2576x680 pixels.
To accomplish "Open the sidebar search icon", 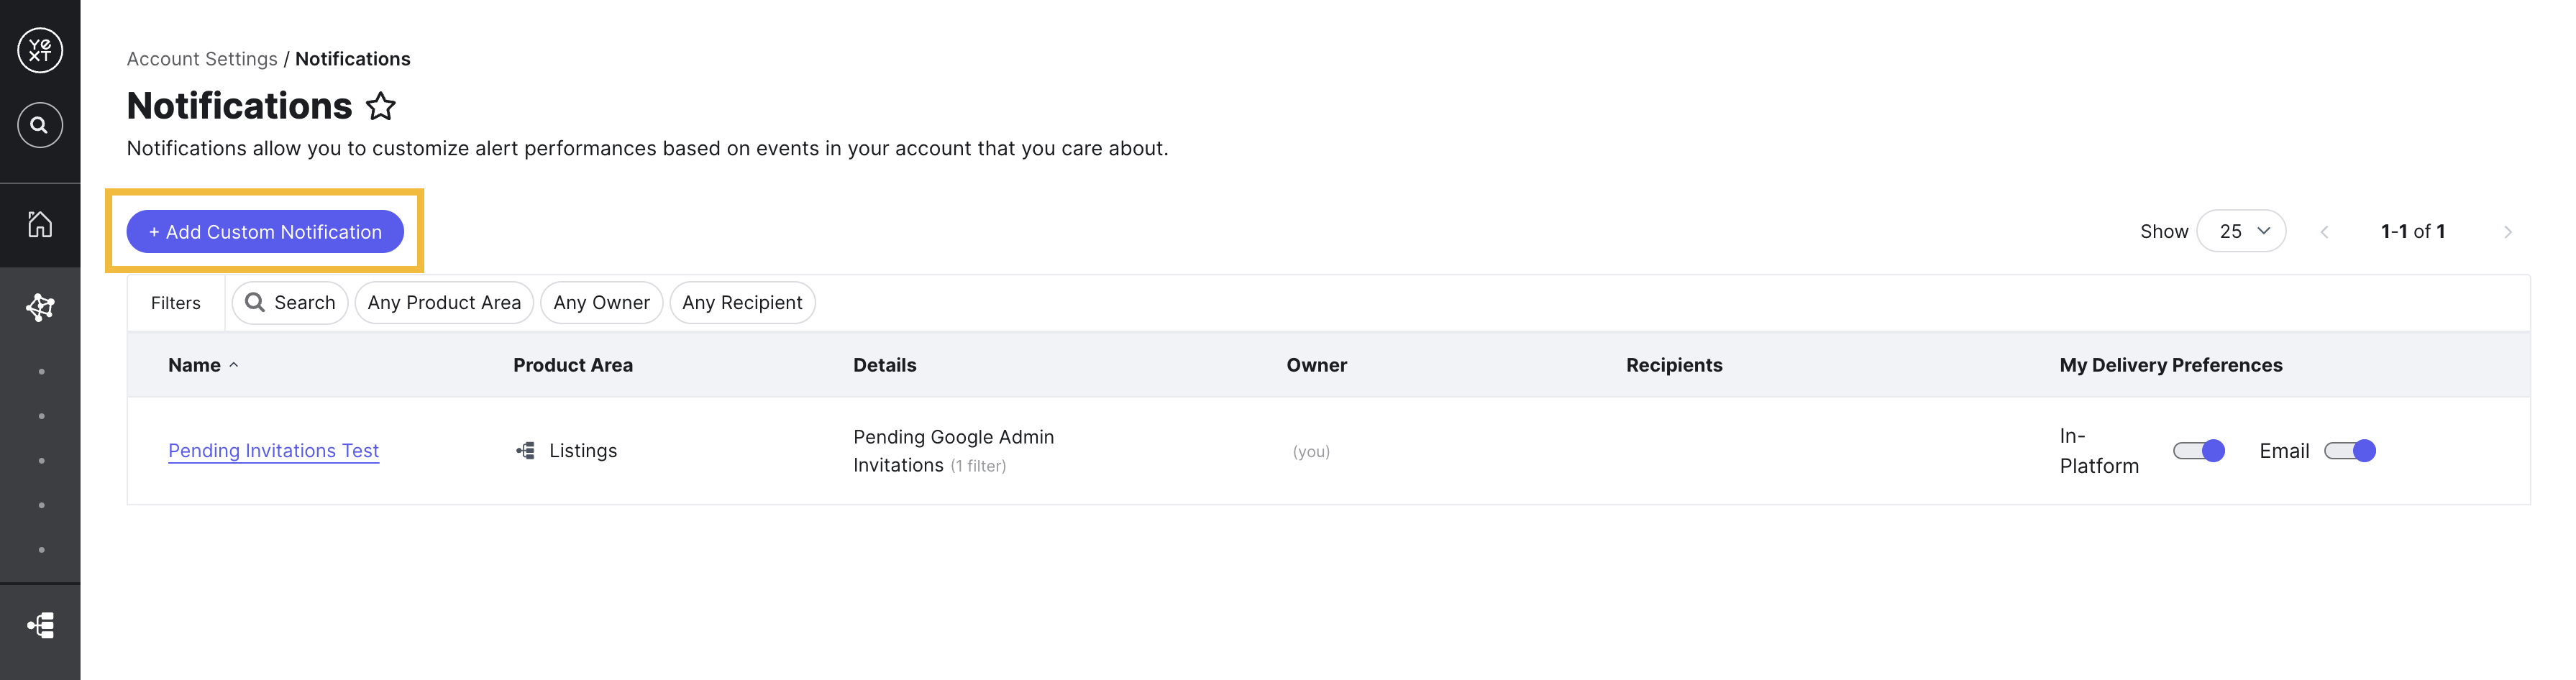I will (x=40, y=125).
